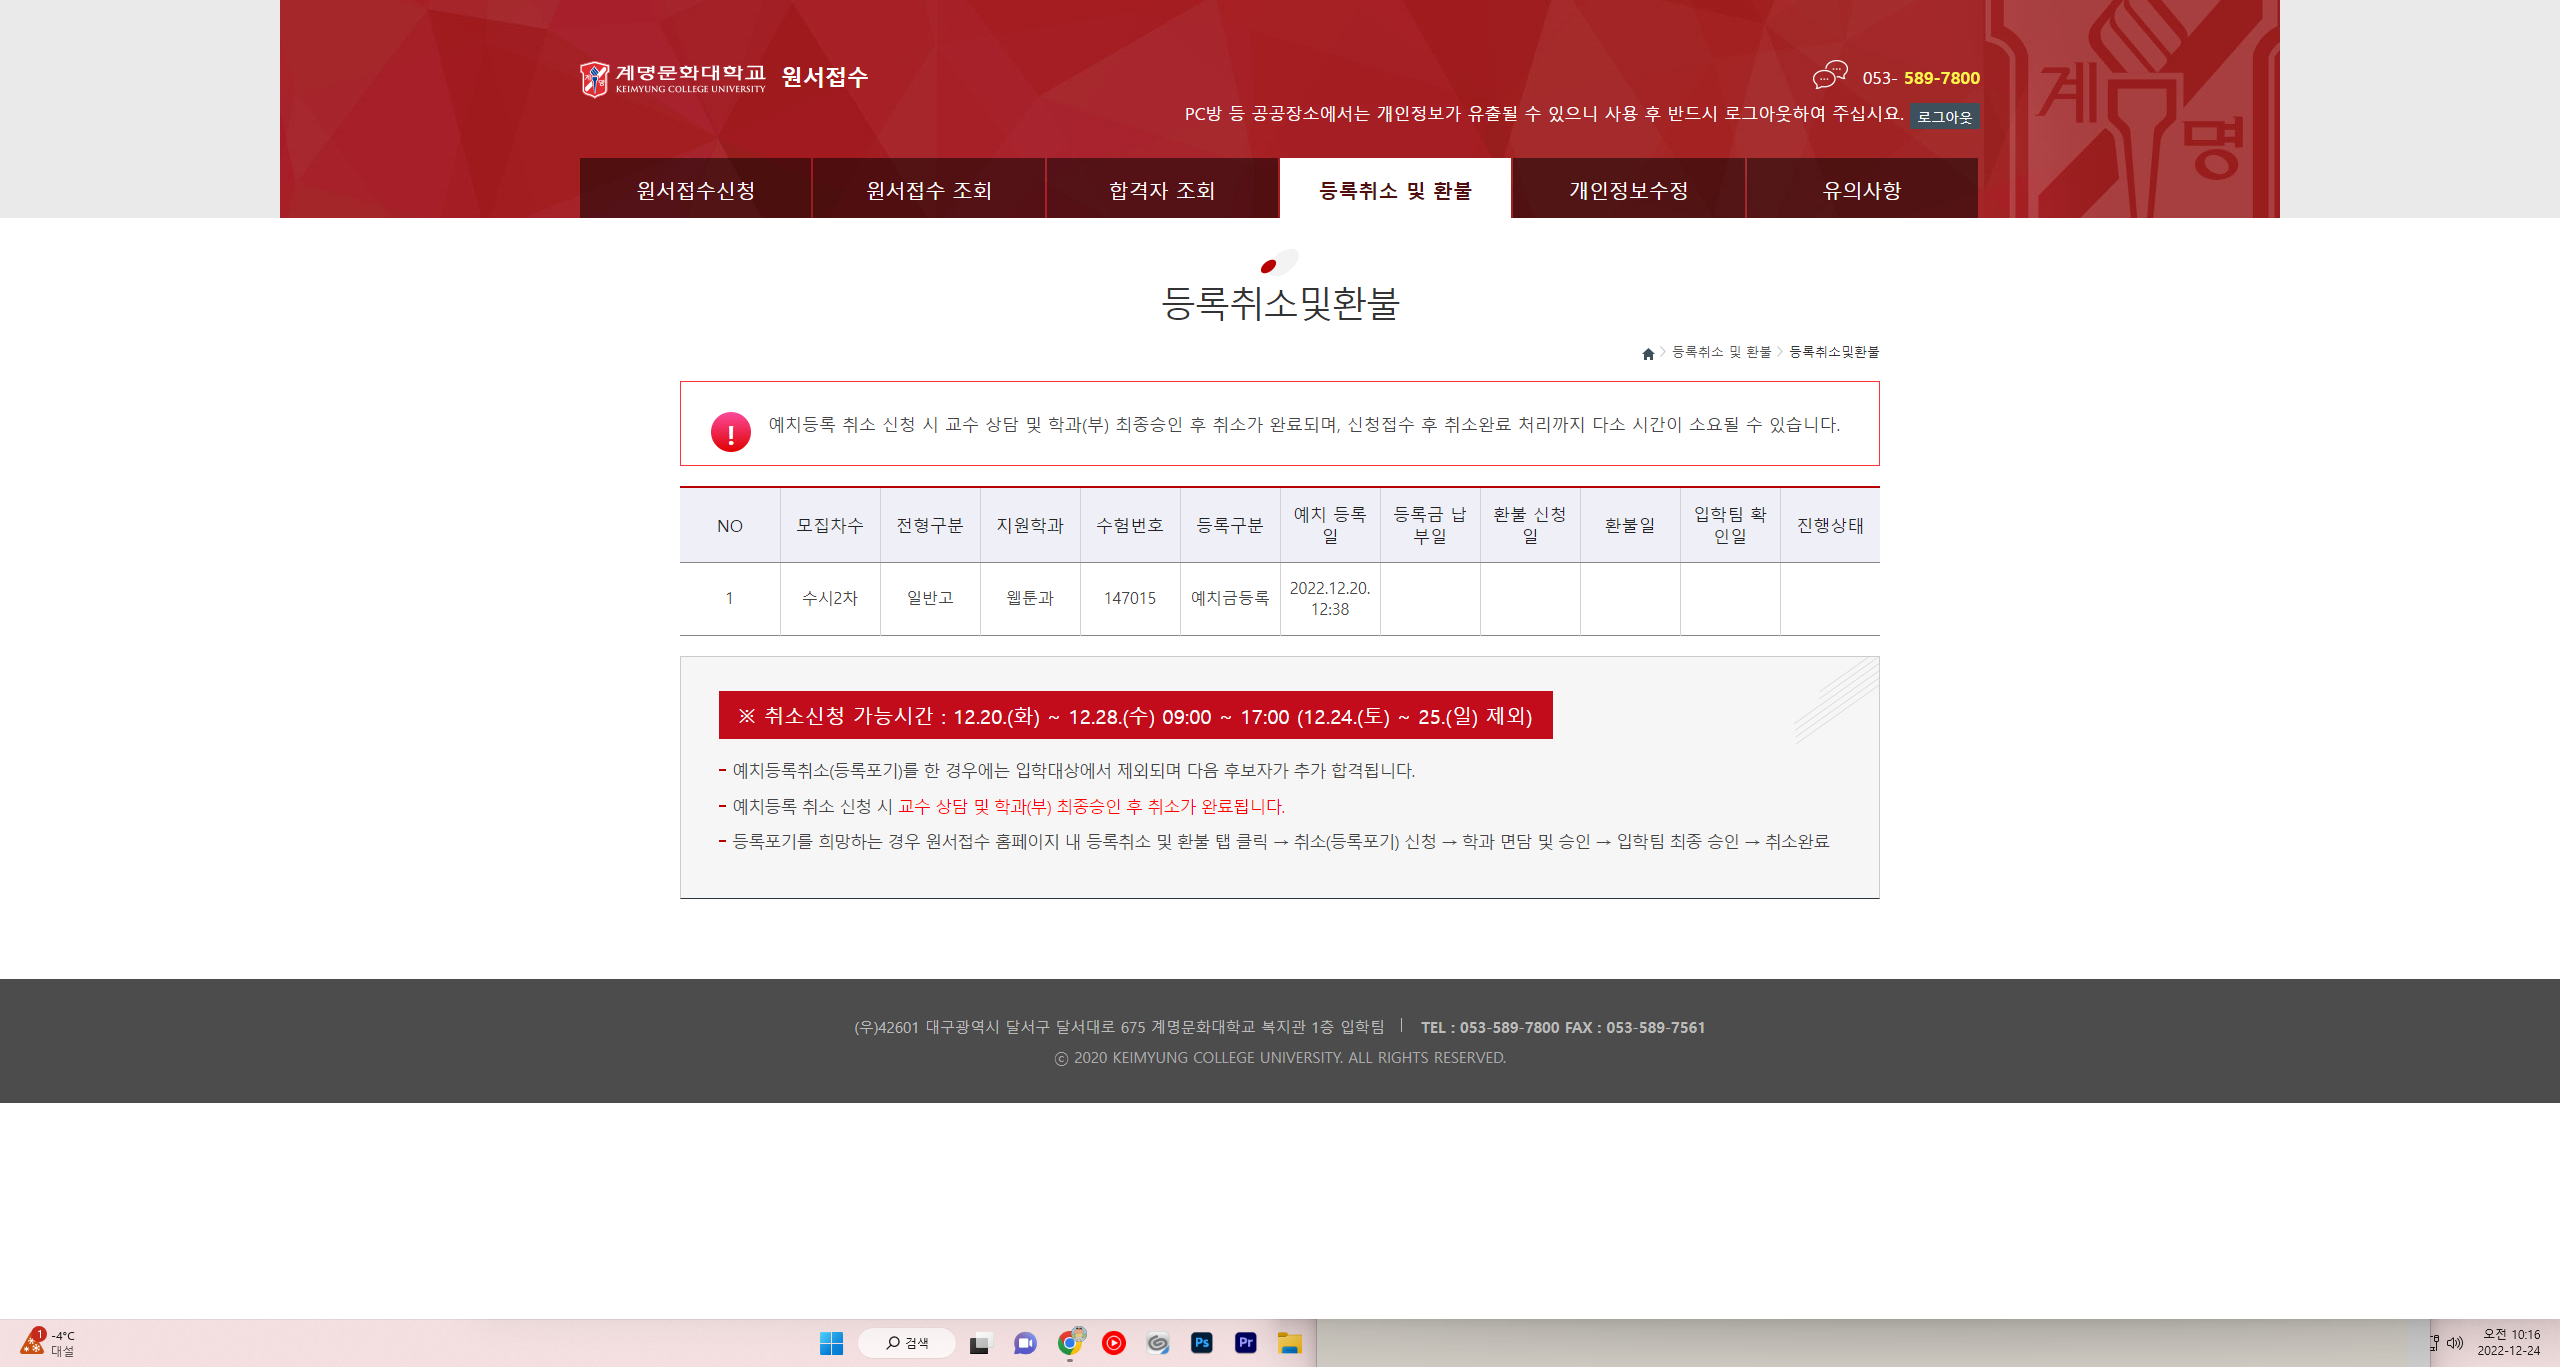Click the Chrome taskbar icon
The height and width of the screenshot is (1367, 2560).
coord(1069,1343)
